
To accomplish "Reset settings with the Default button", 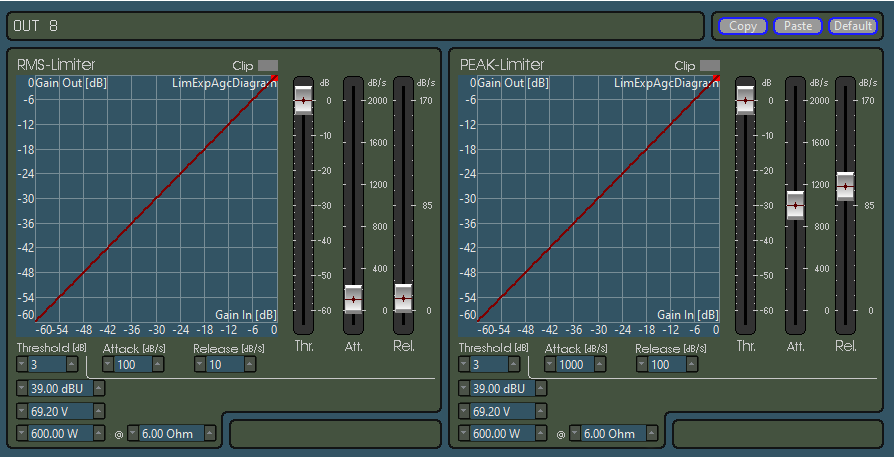I will [852, 26].
